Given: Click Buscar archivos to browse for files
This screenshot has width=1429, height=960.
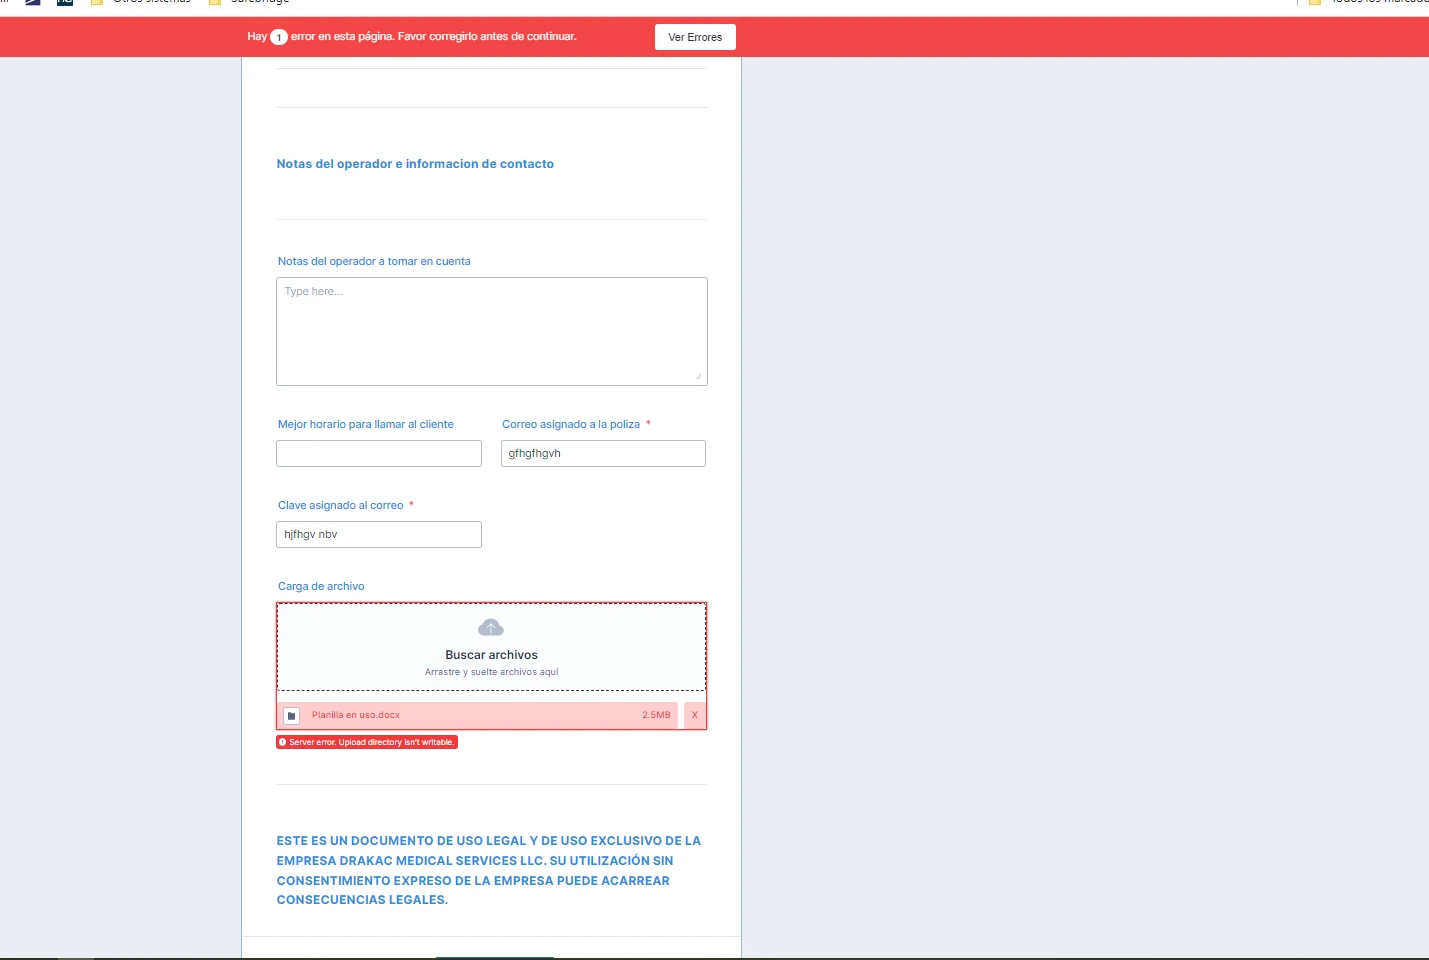Looking at the screenshot, I should point(491,654).
